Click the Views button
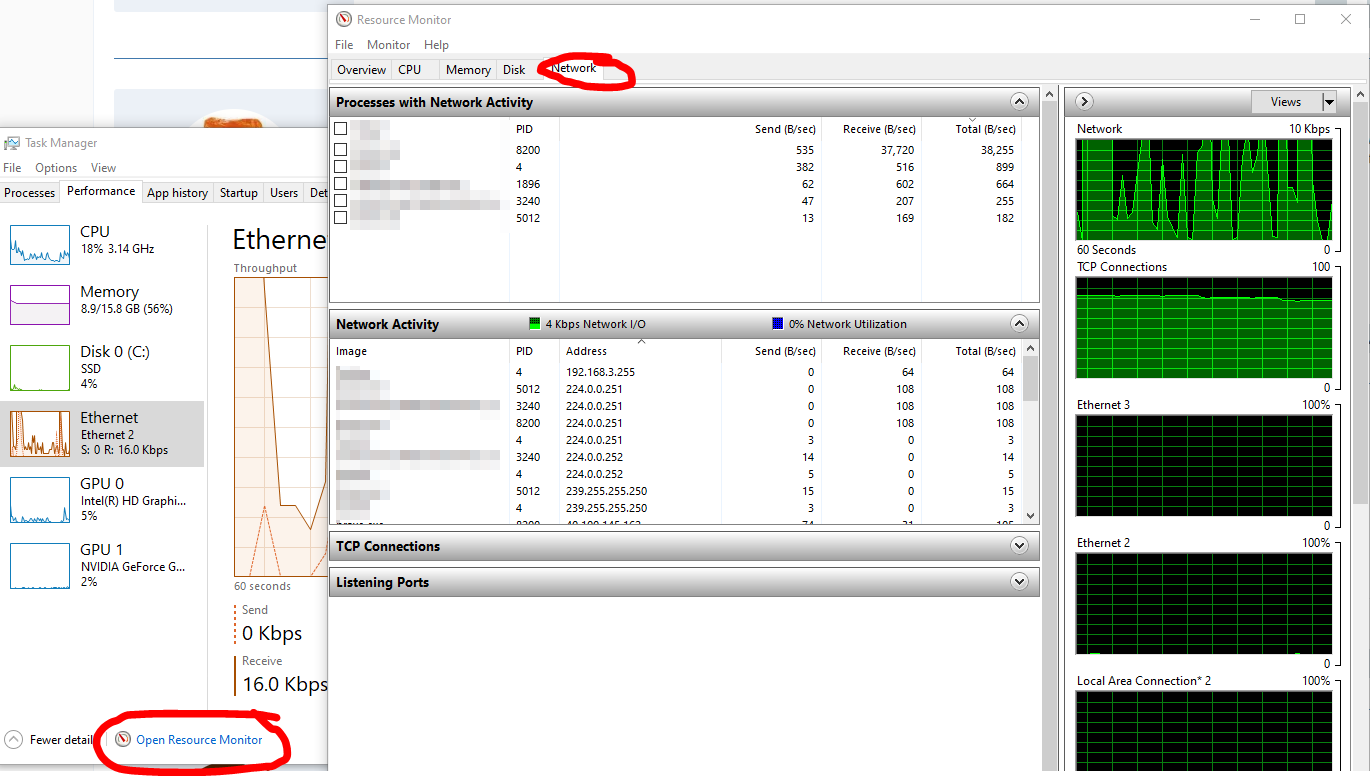This screenshot has width=1370, height=776. 1285,102
